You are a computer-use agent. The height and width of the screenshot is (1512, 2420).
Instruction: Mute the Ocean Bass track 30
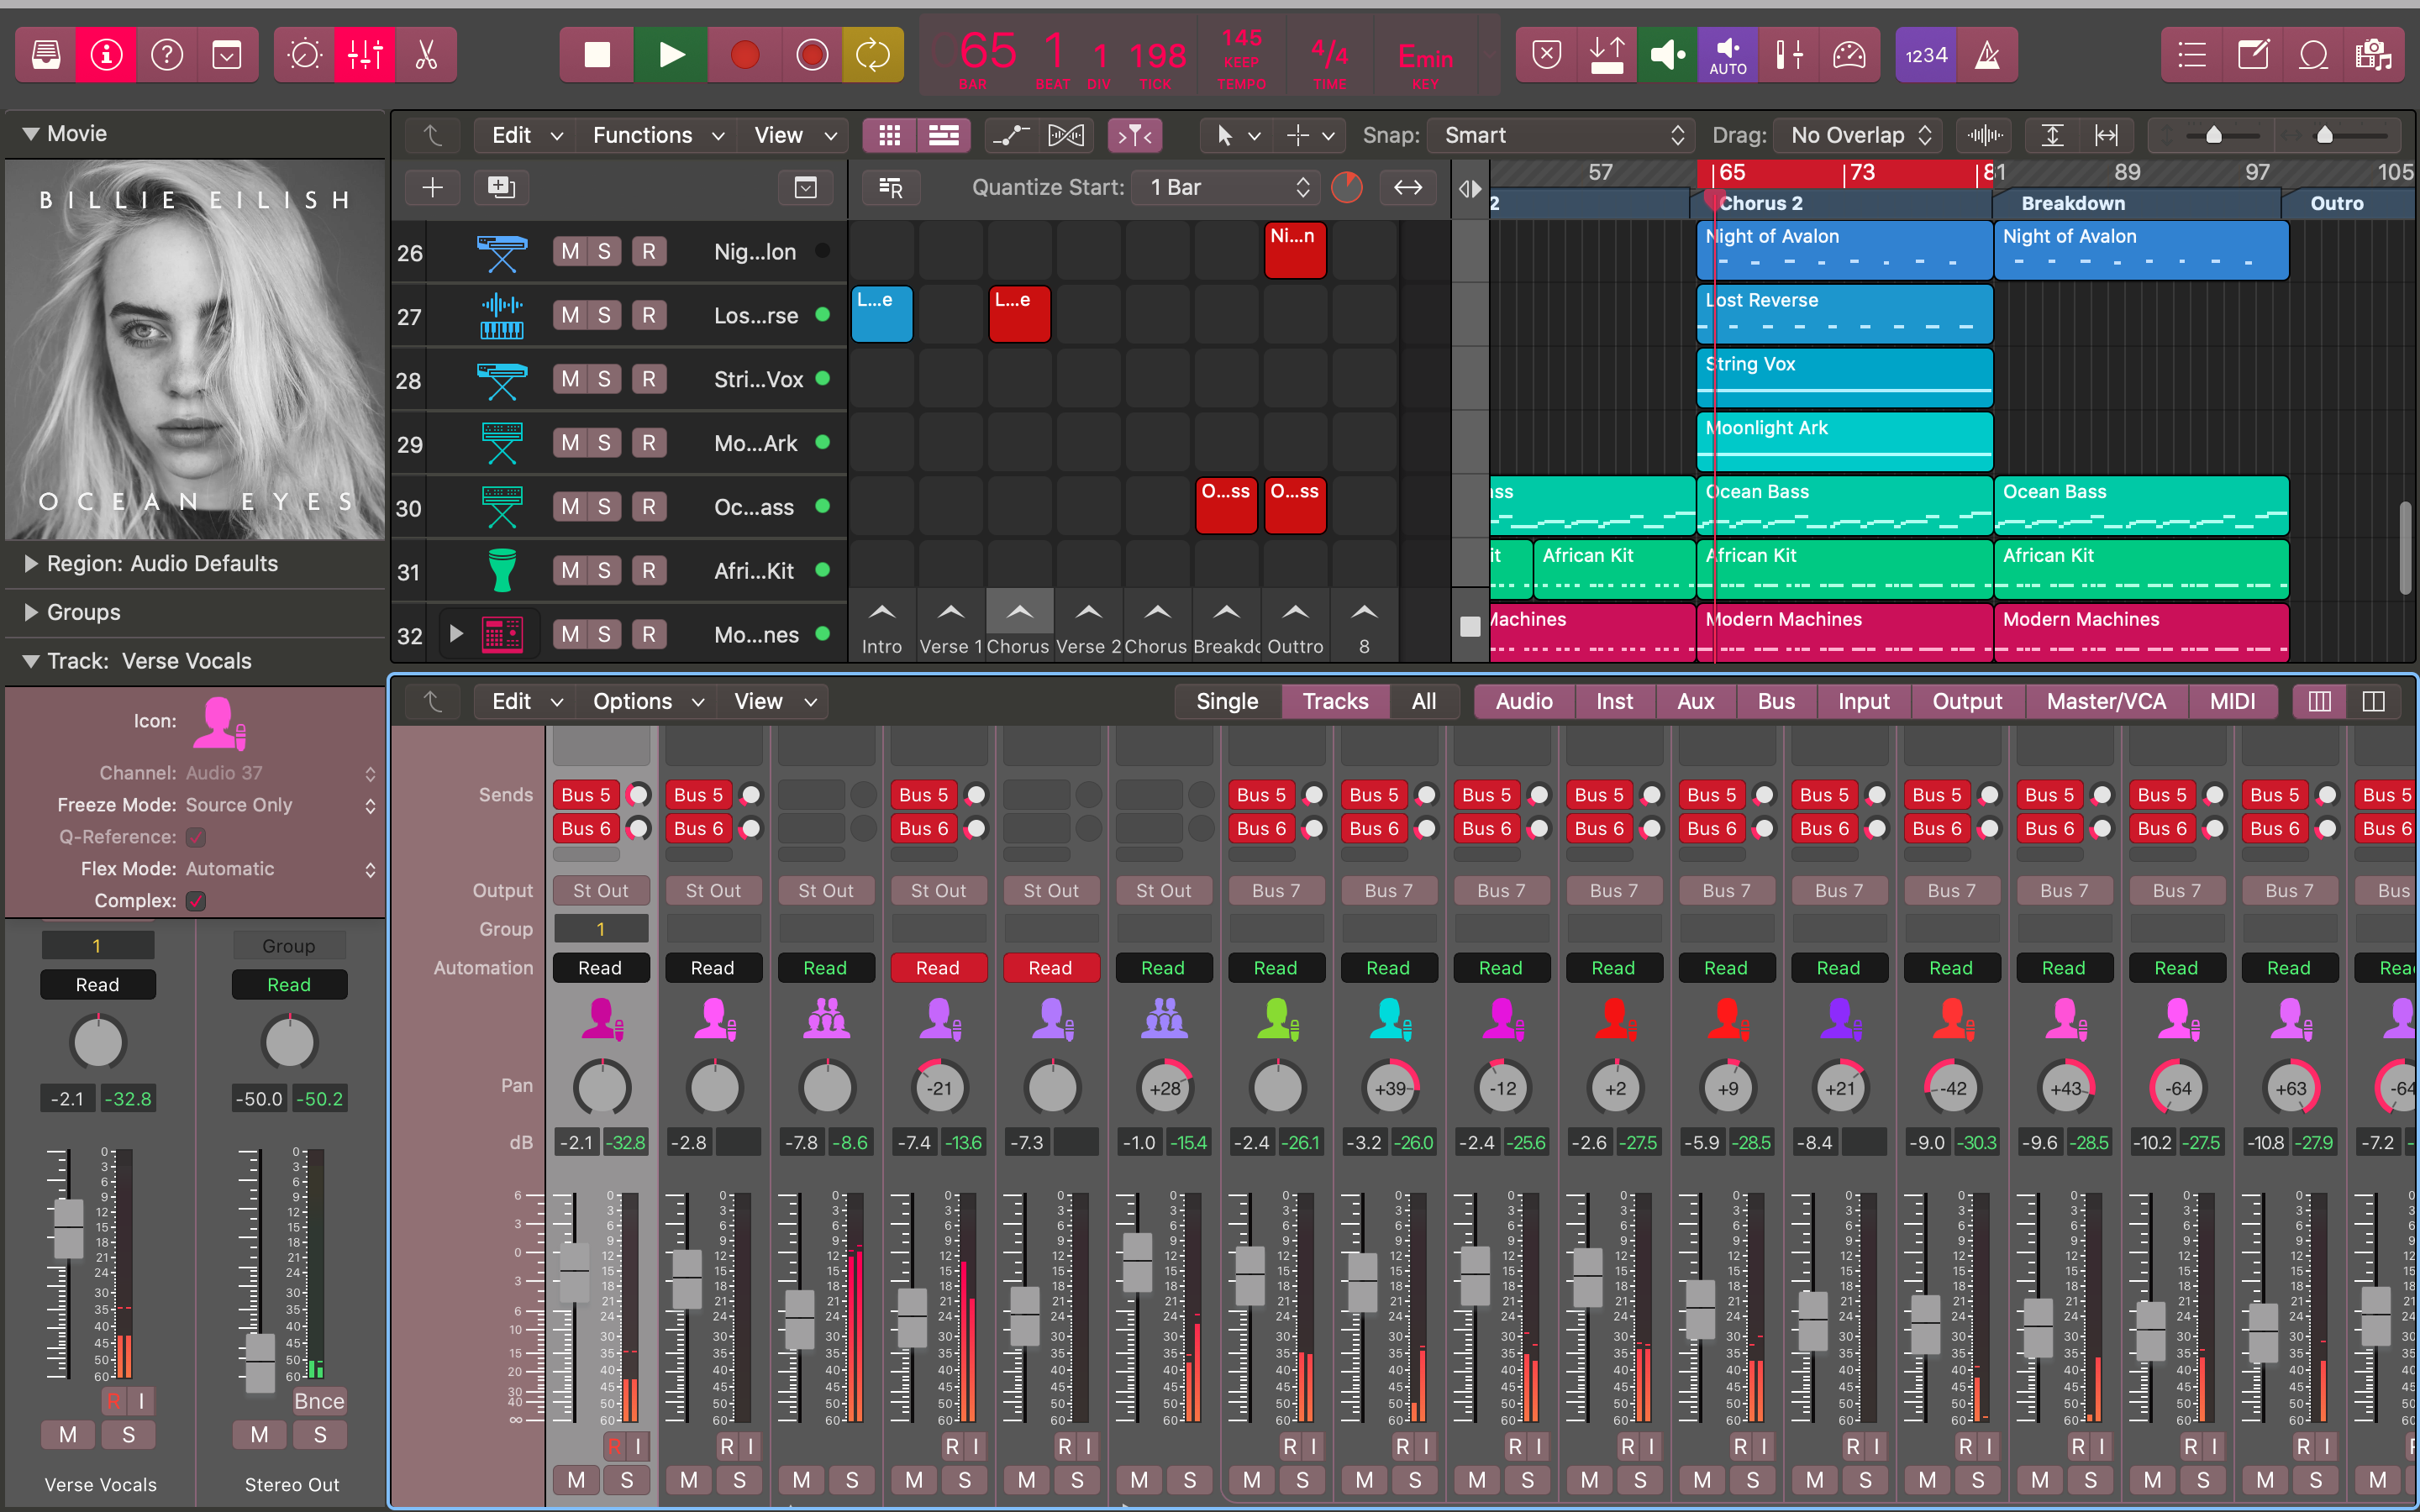tap(570, 507)
